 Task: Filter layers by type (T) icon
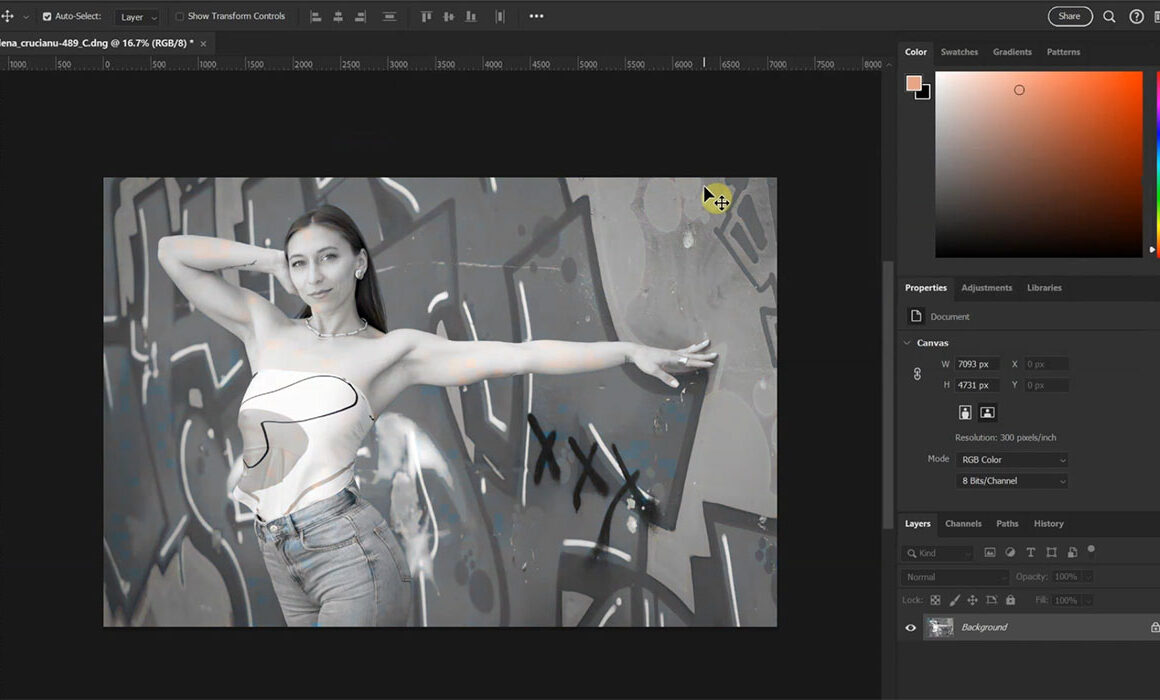point(1030,552)
